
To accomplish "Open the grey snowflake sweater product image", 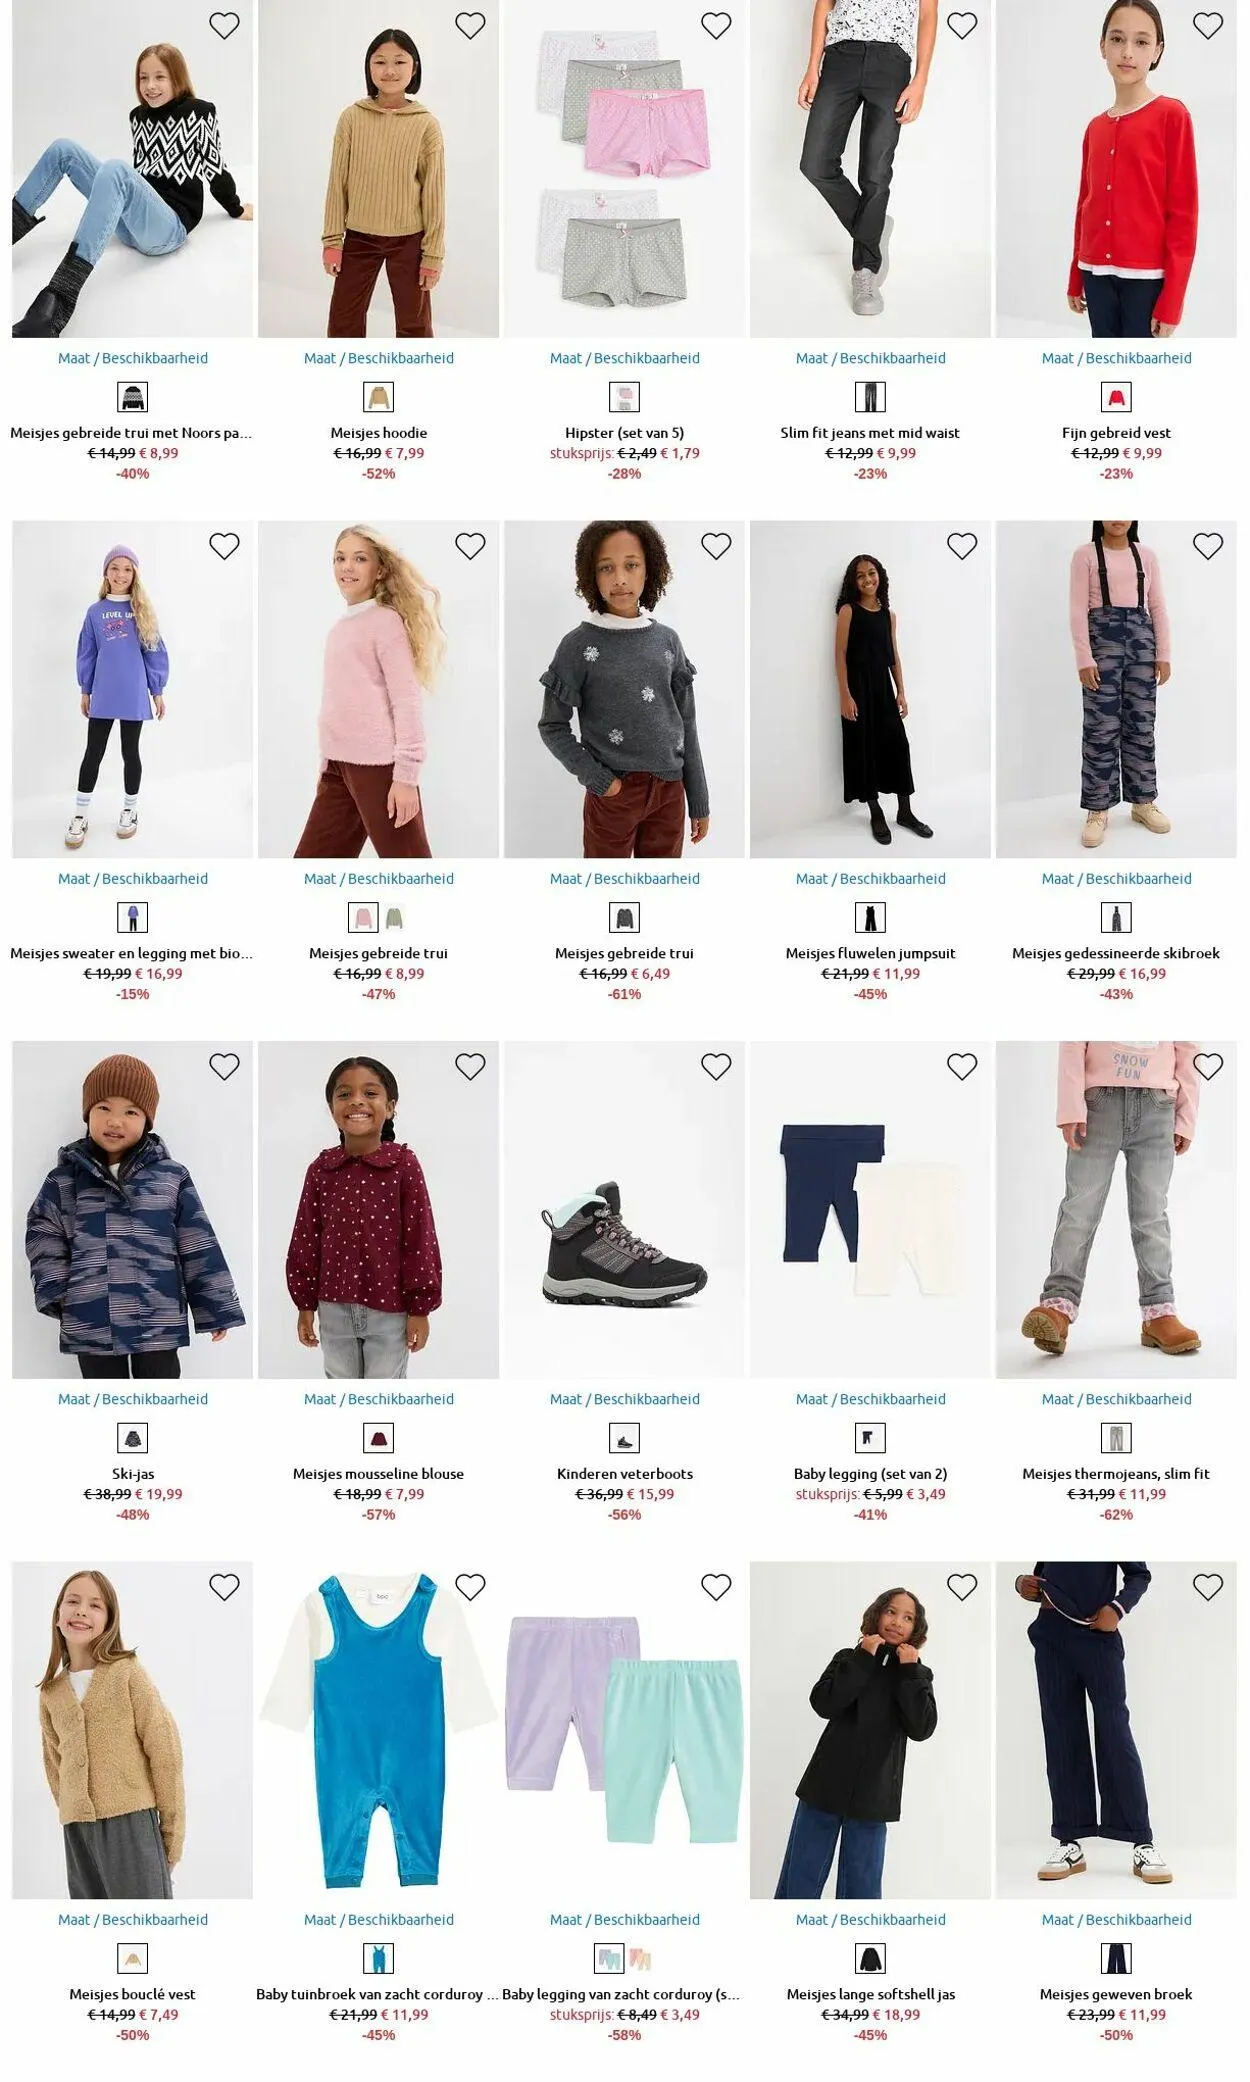I will click(x=624, y=689).
